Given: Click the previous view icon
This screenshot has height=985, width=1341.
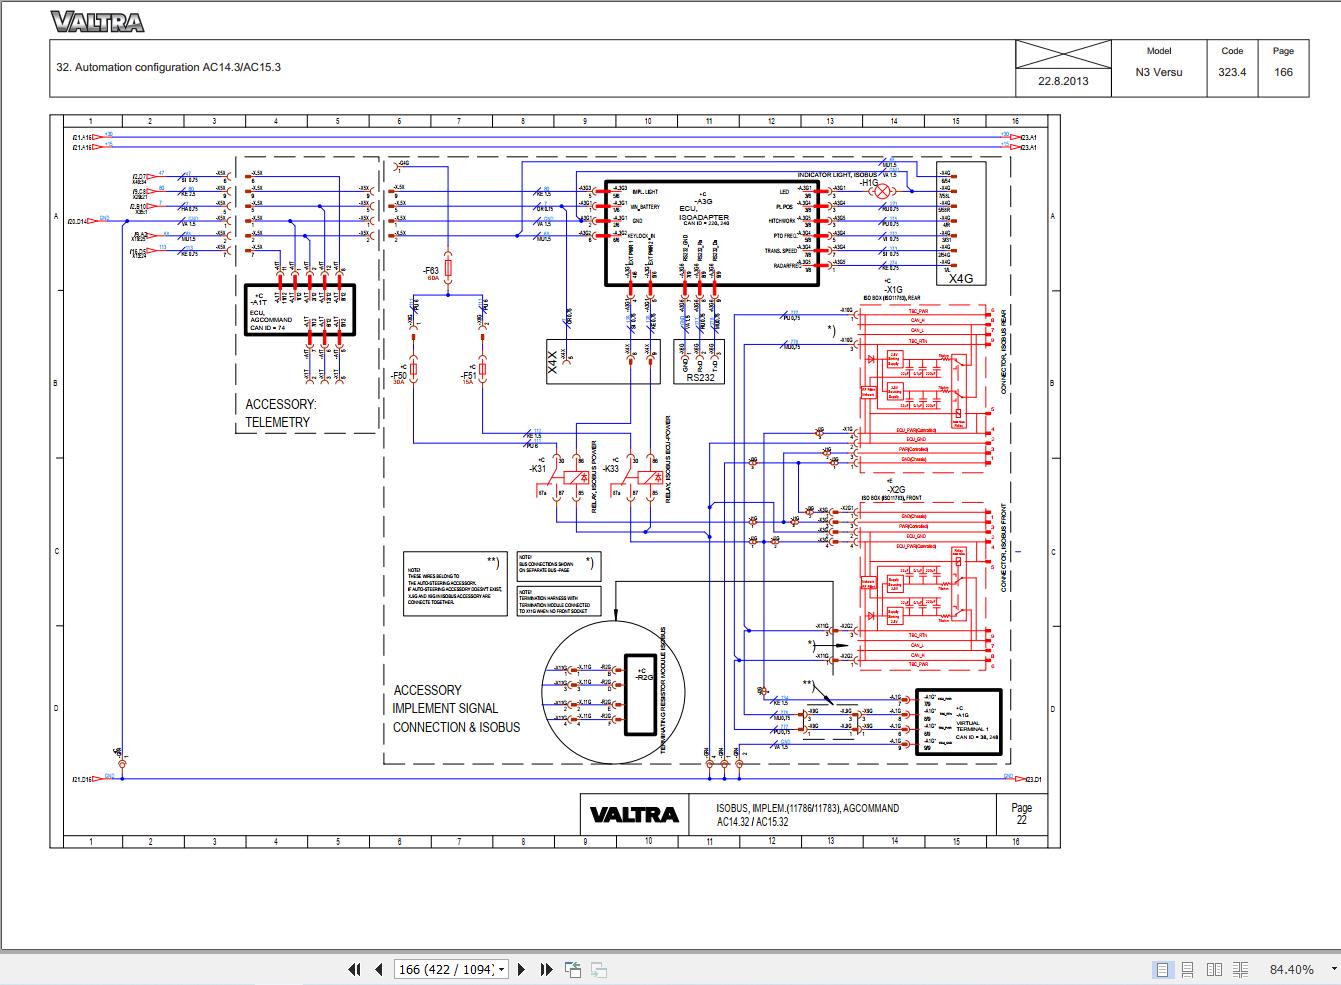Looking at the screenshot, I should pos(573,969).
